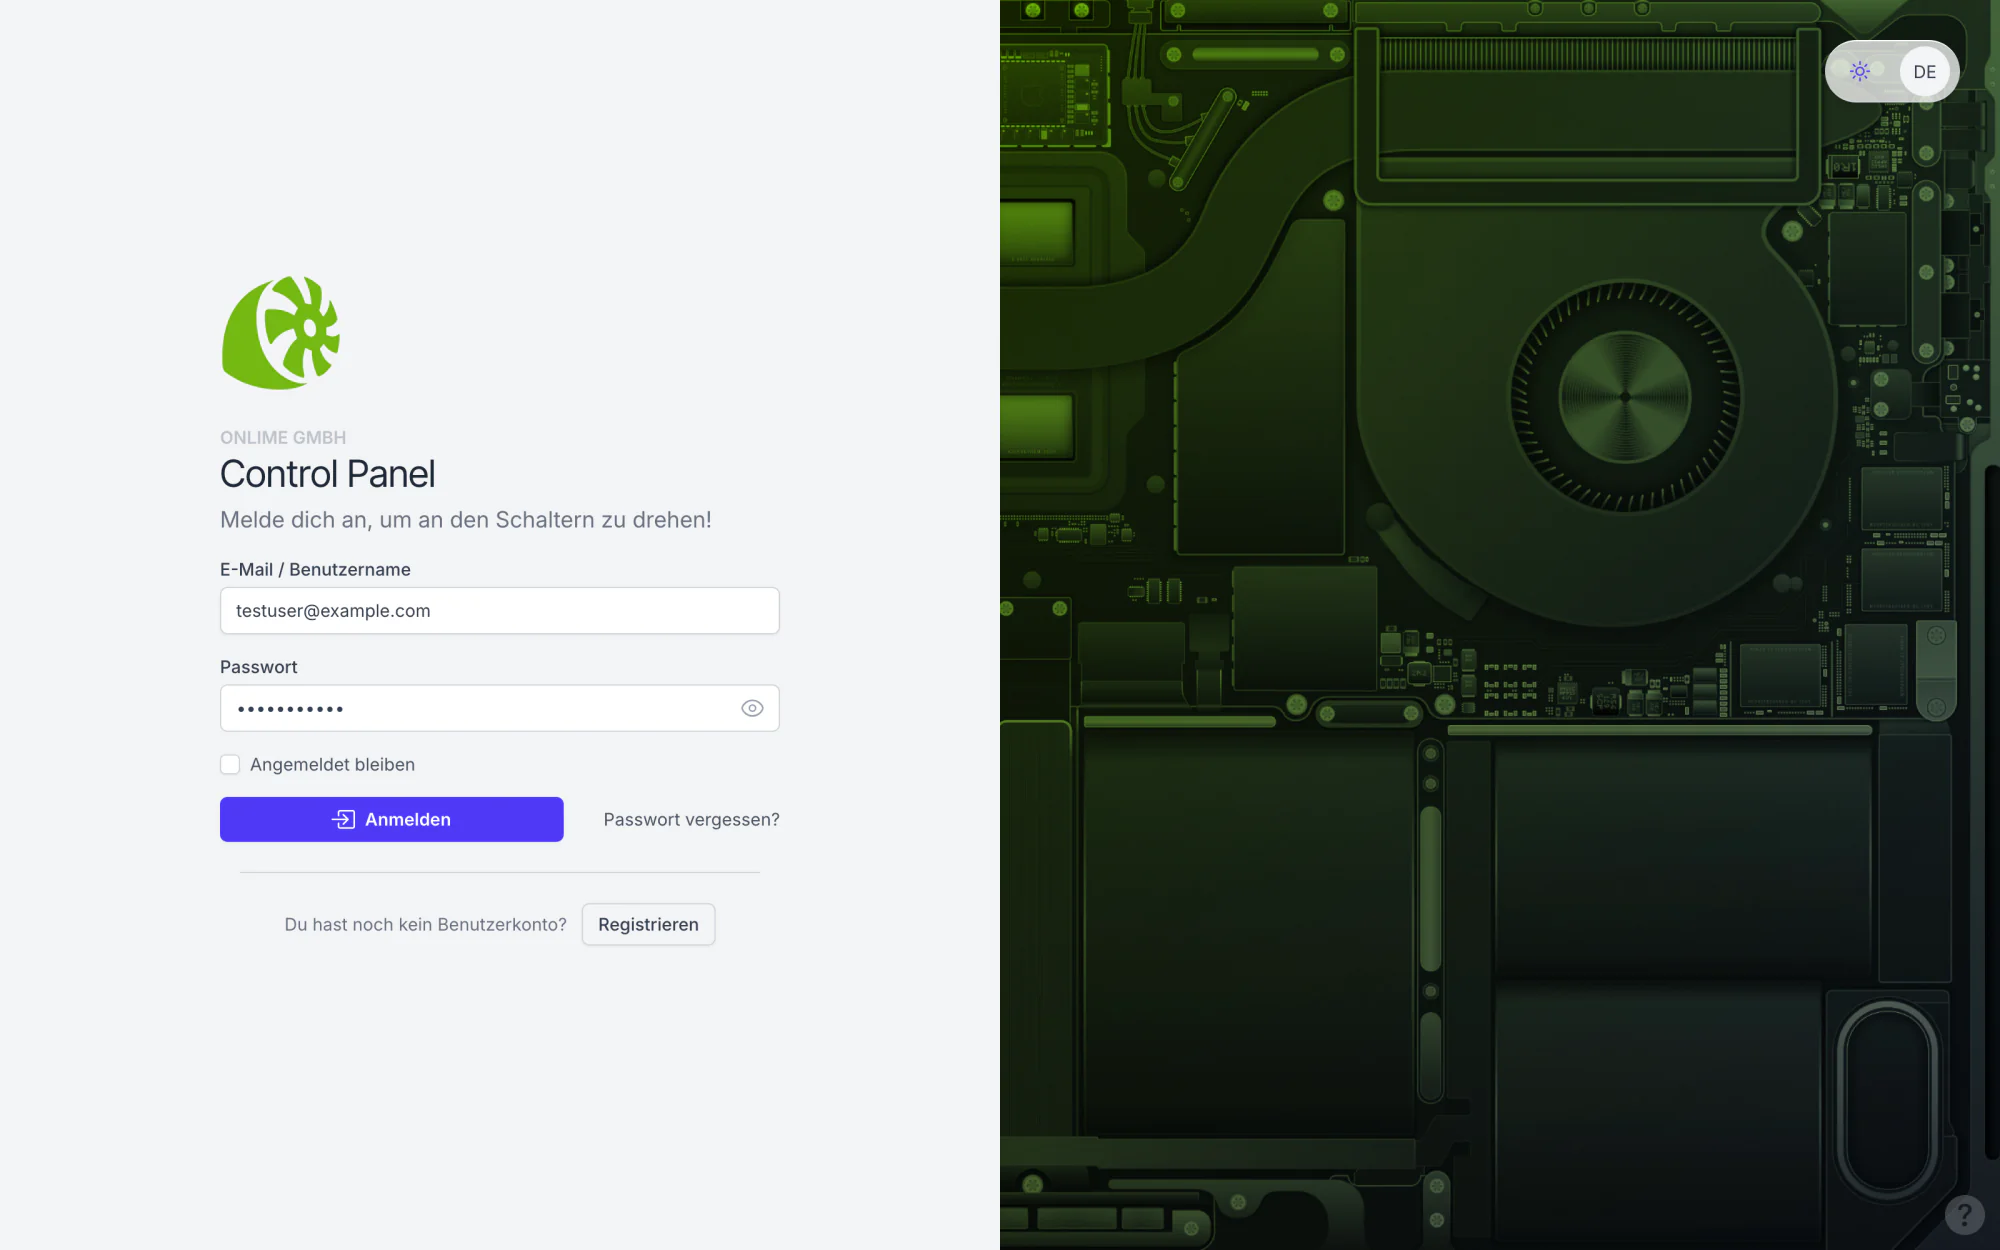The width and height of the screenshot is (2000, 1250).
Task: Focus the E-Mail / Benutzername input field
Action: (499, 610)
